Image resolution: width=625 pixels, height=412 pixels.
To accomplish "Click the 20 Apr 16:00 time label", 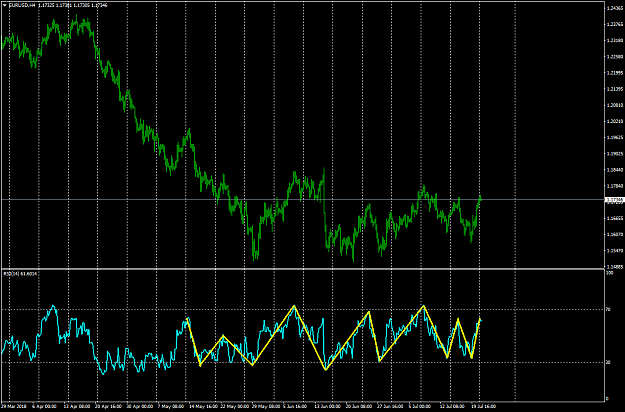I will pos(108,406).
